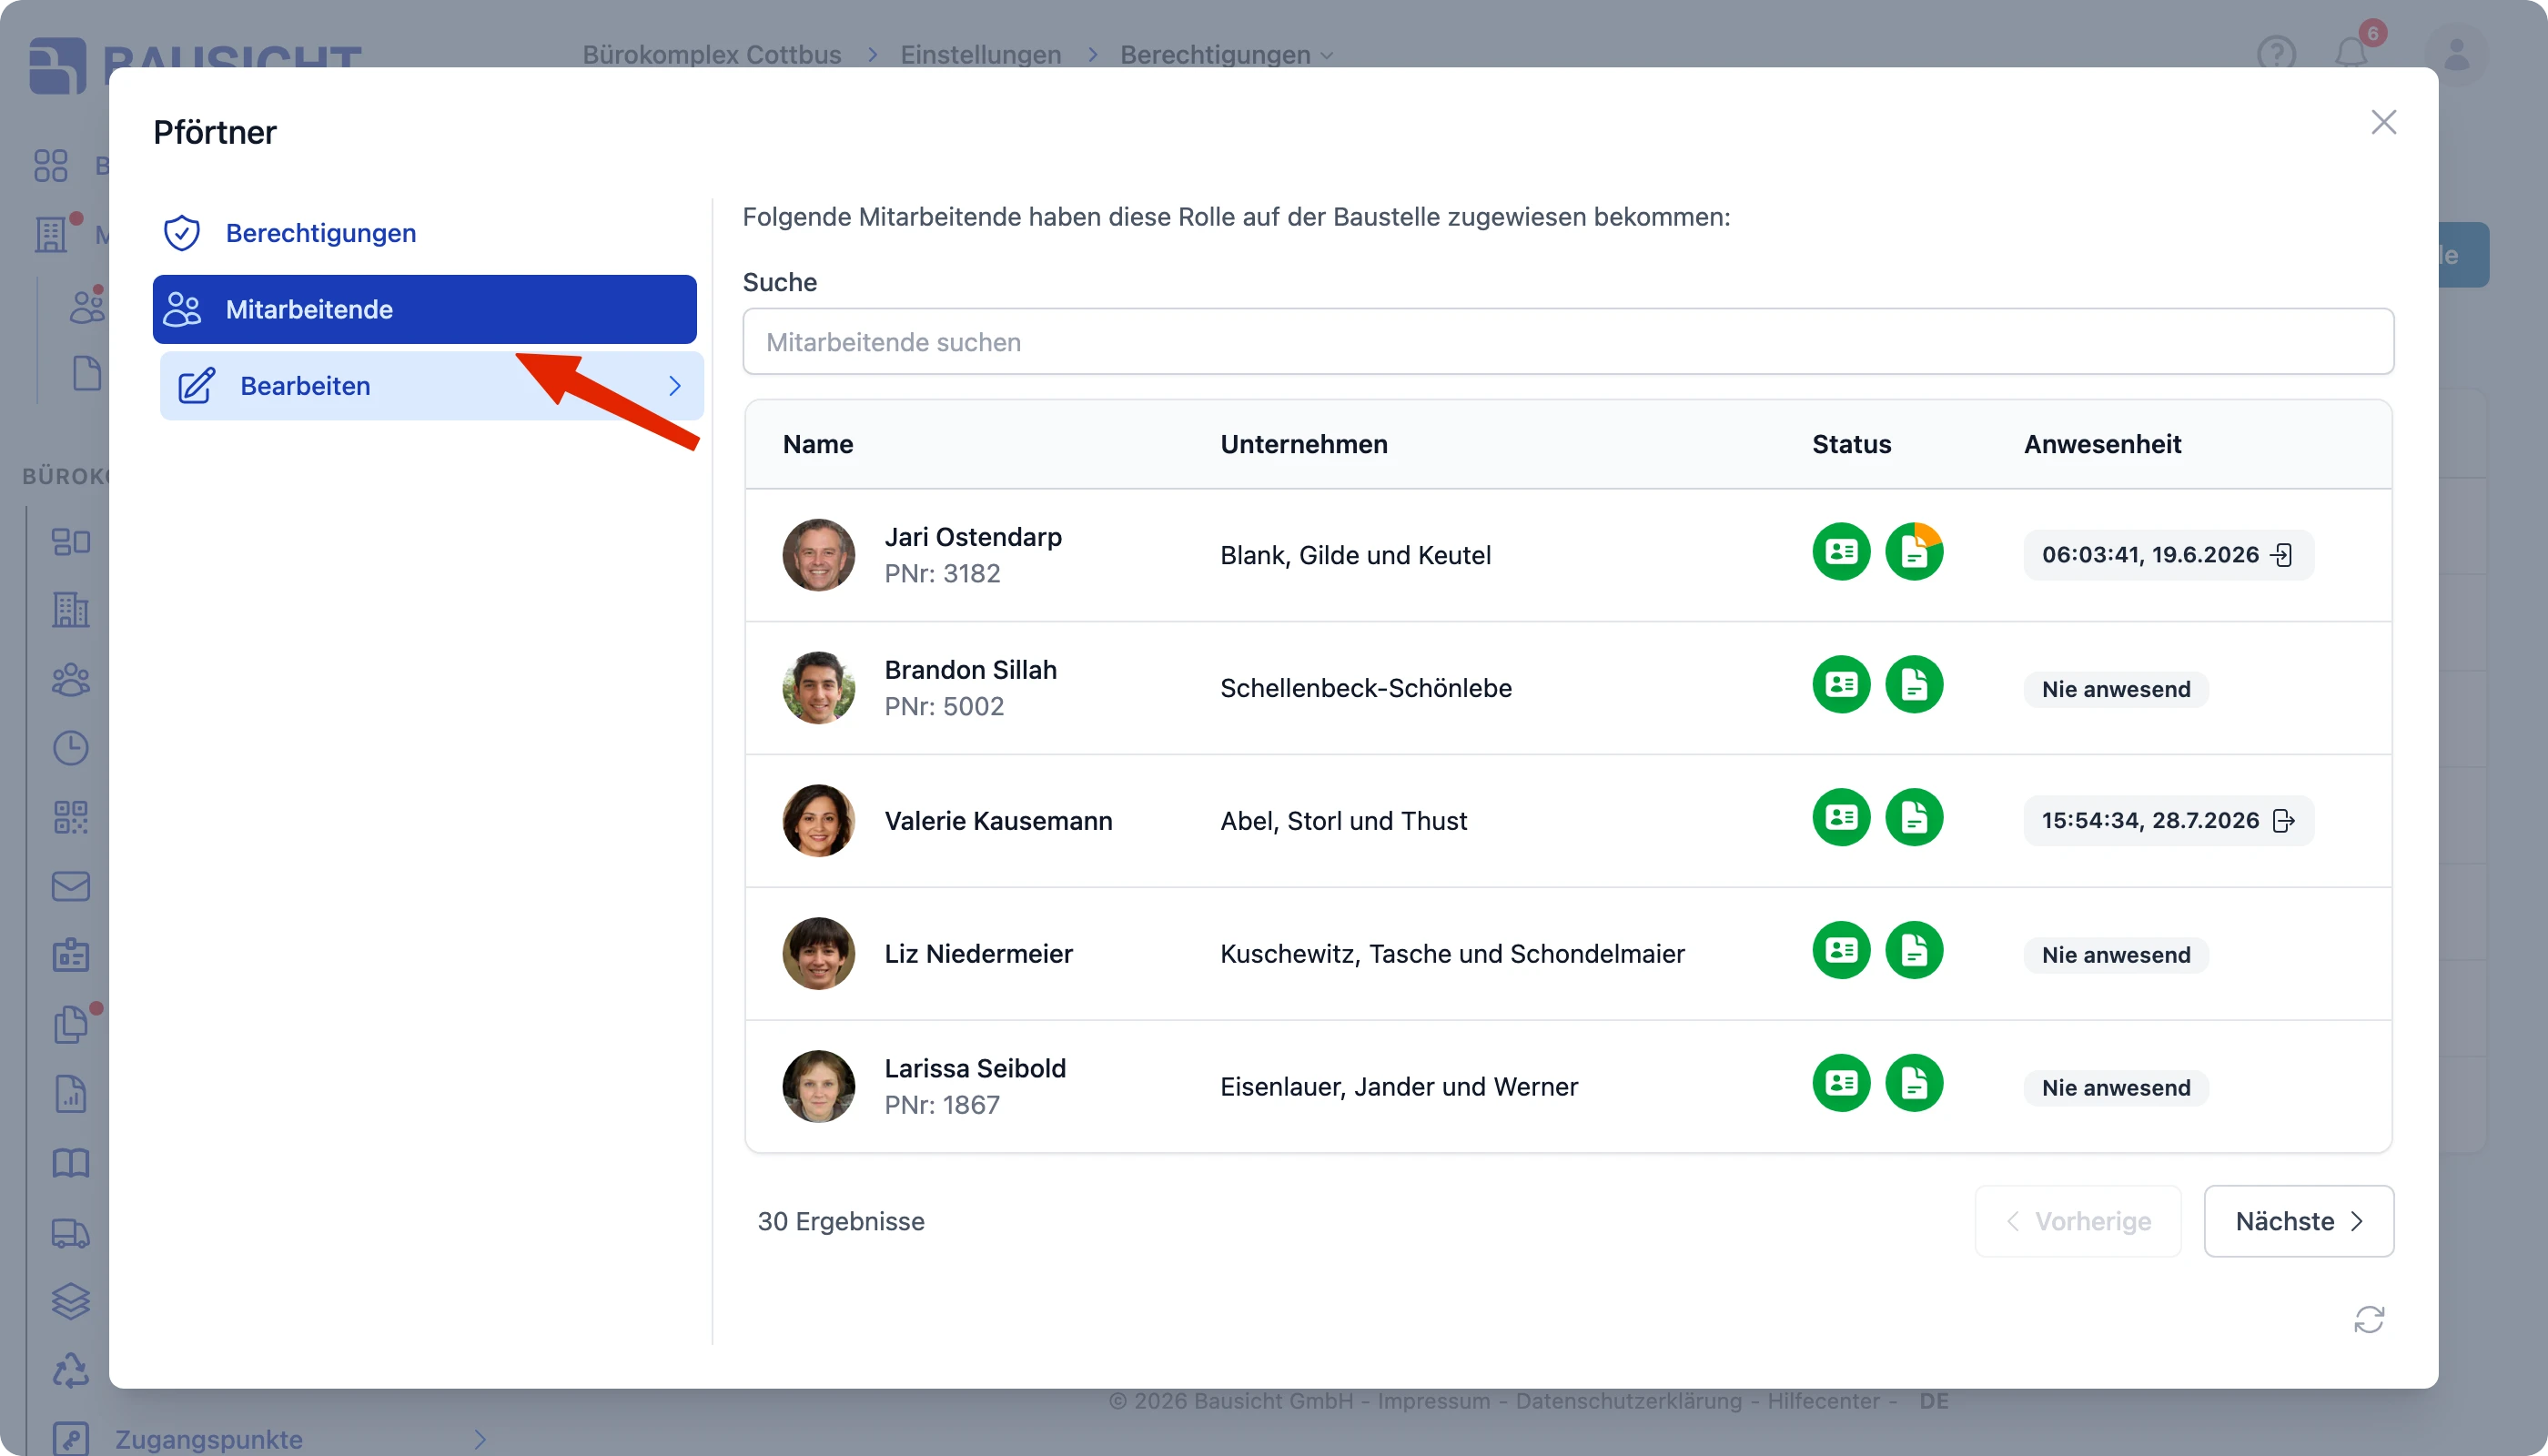
Task: Click Liz Niedermeier's document status icon
Action: pyautogui.click(x=1914, y=951)
